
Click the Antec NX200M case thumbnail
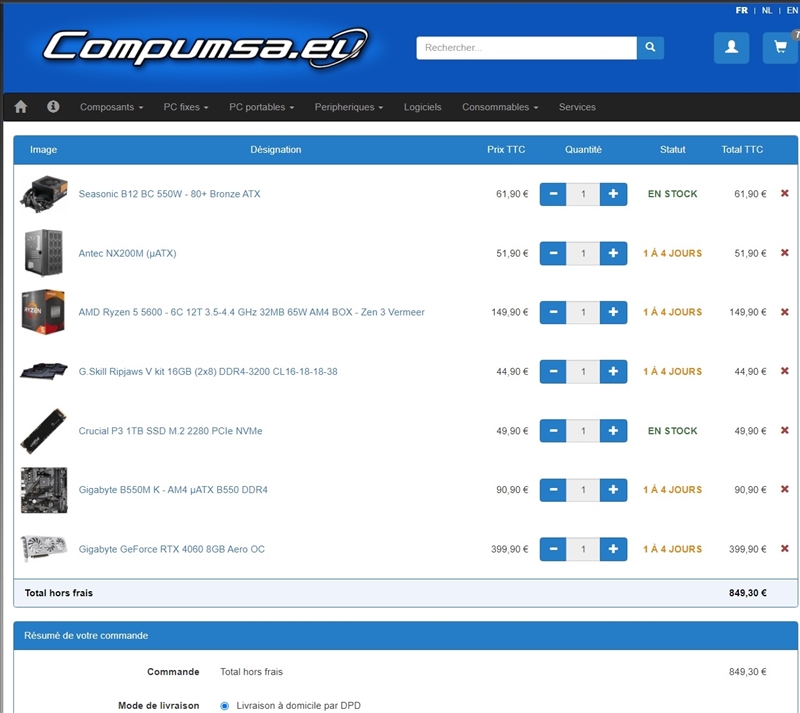tap(44, 253)
